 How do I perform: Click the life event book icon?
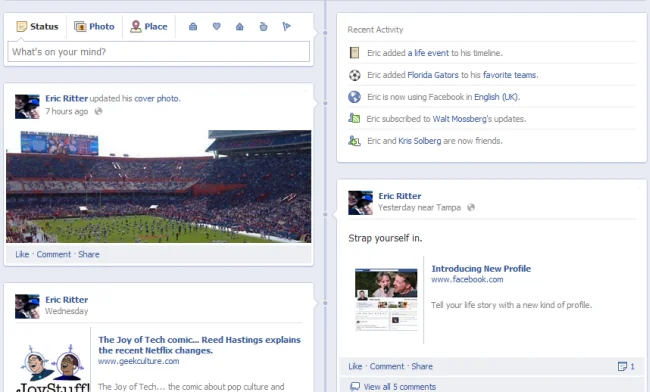354,53
